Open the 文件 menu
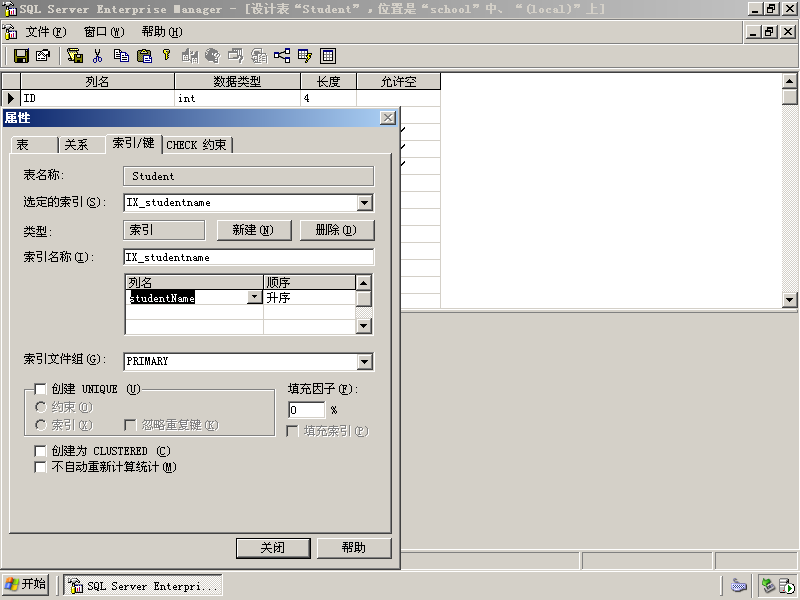The width and height of the screenshot is (800, 600). (46, 32)
